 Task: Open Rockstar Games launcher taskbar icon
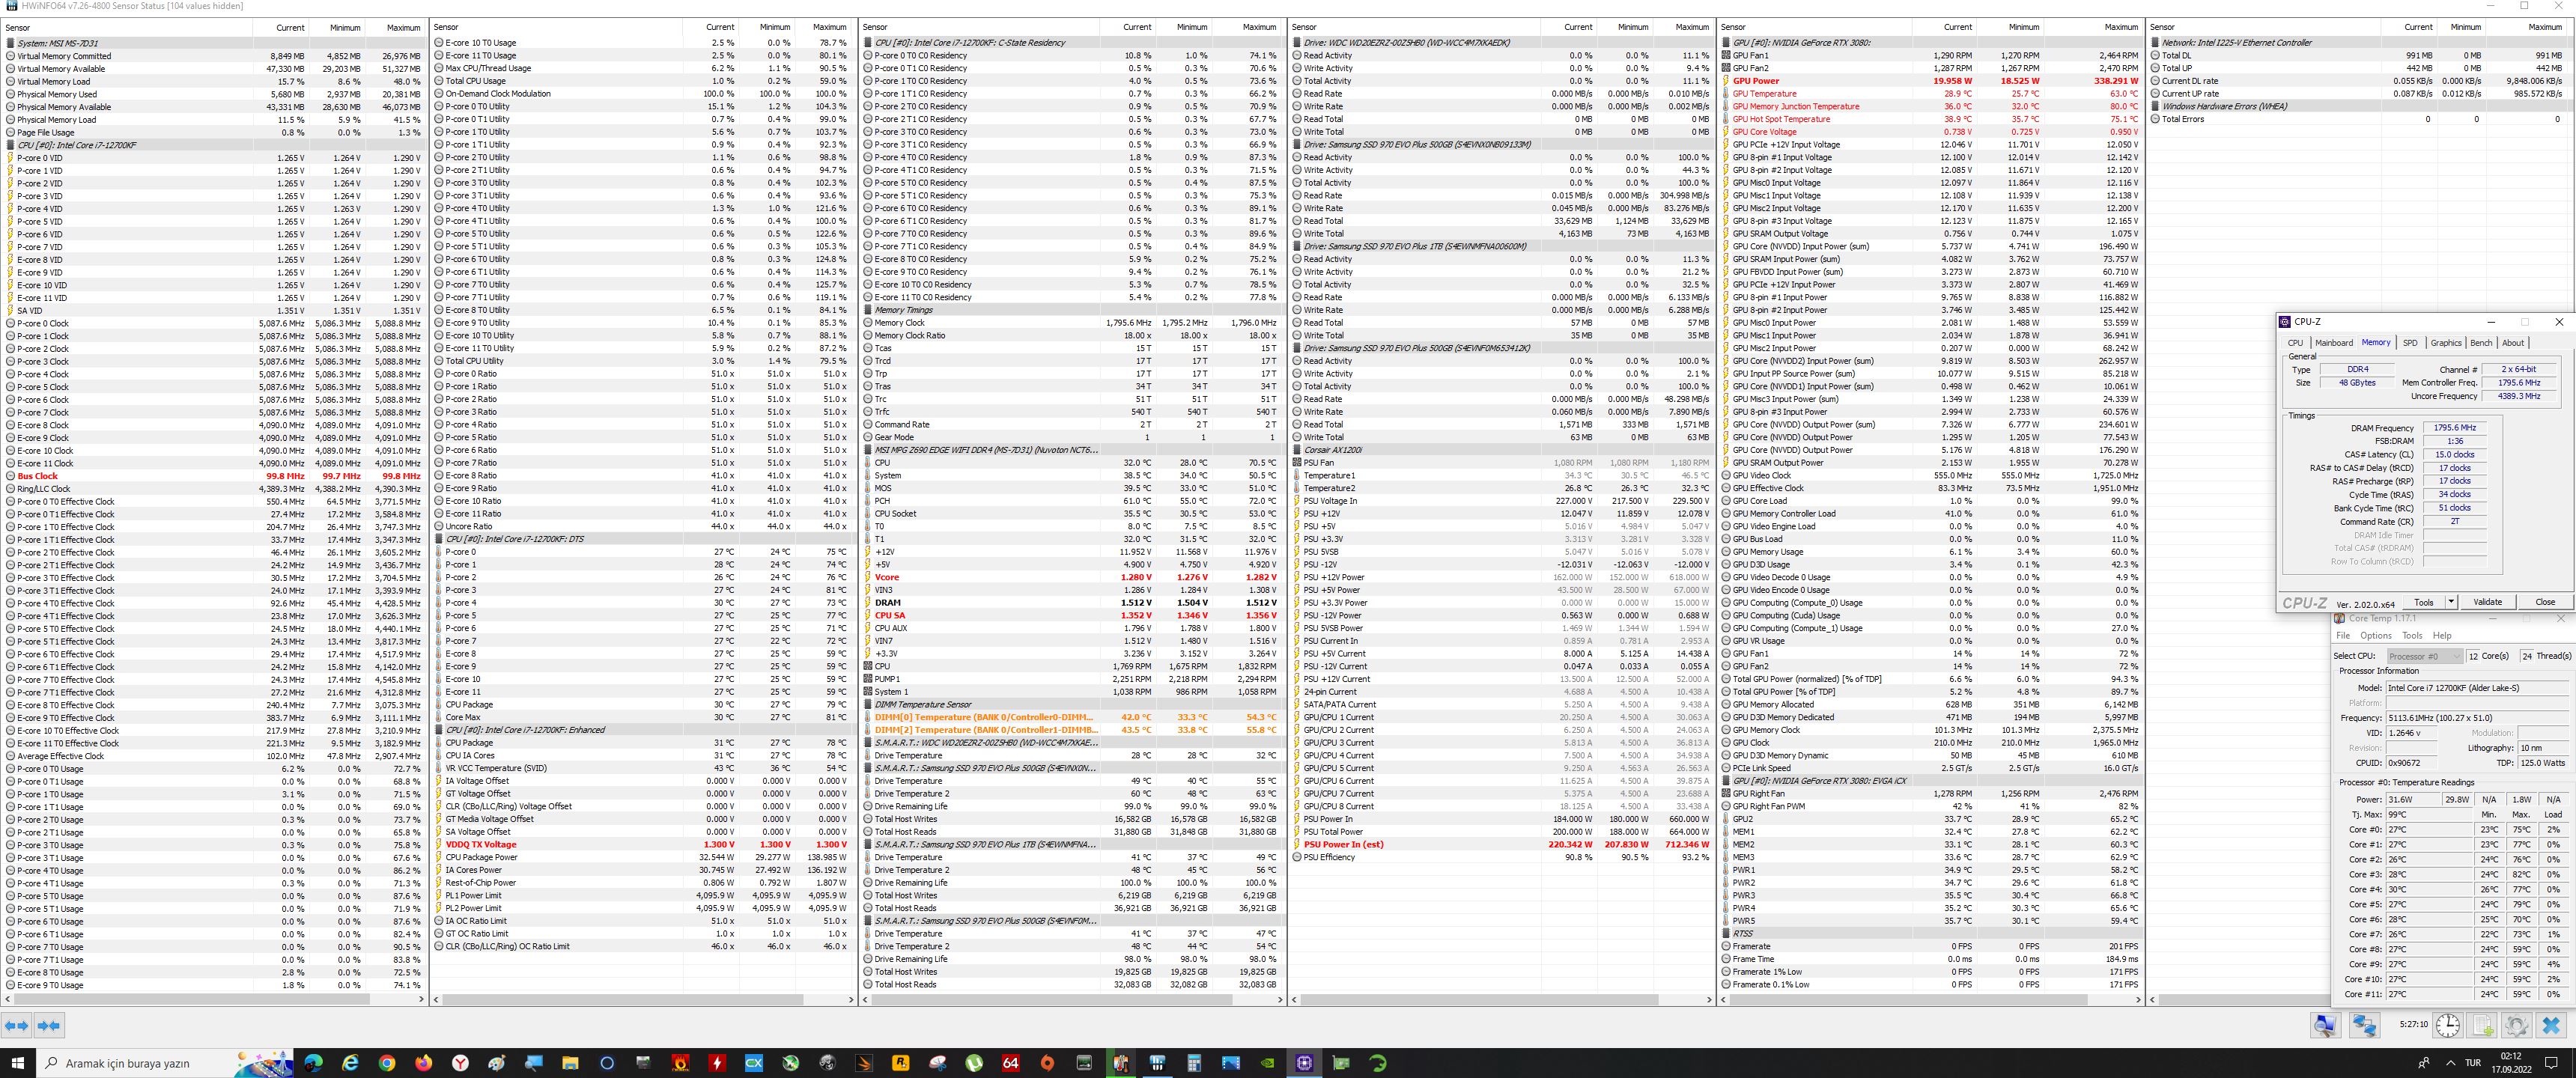900,1063
